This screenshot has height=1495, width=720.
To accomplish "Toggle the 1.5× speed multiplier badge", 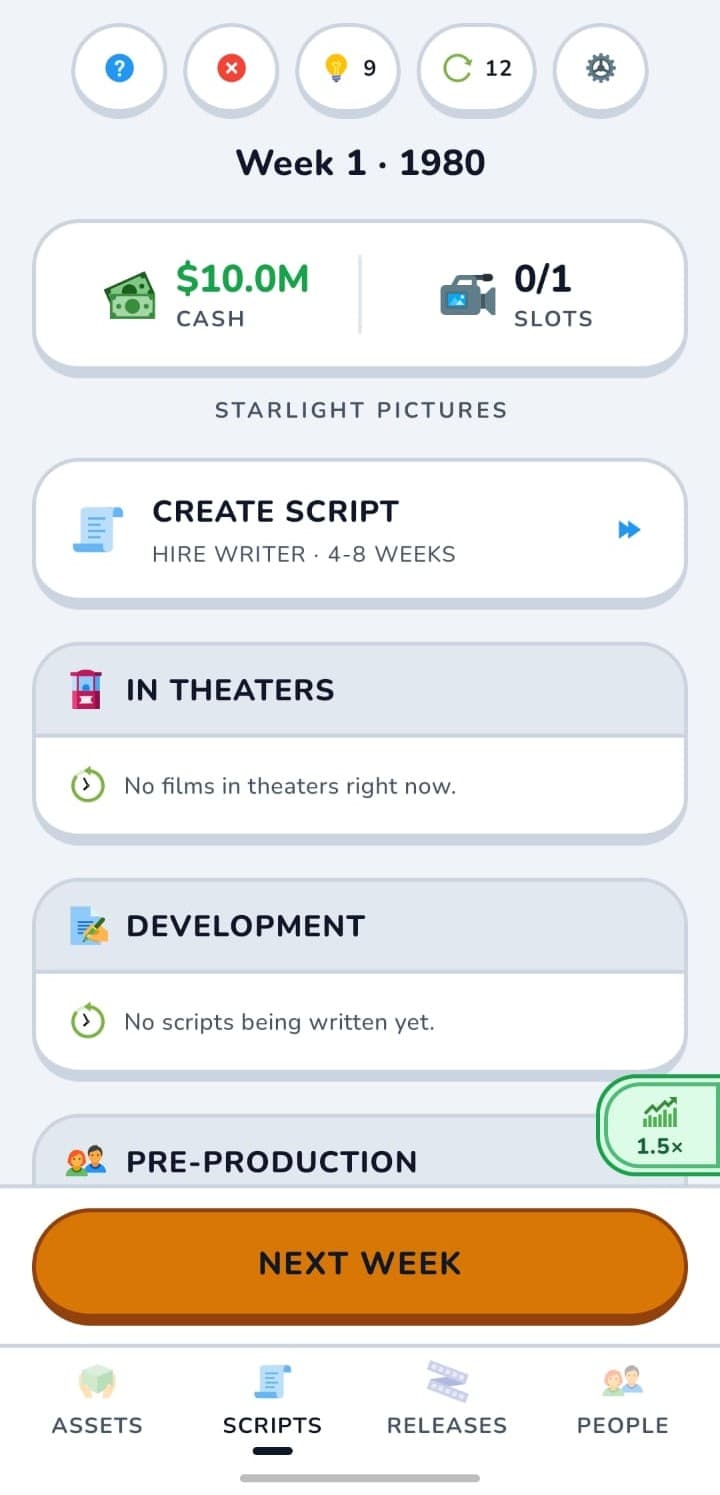I will [x=659, y=1125].
